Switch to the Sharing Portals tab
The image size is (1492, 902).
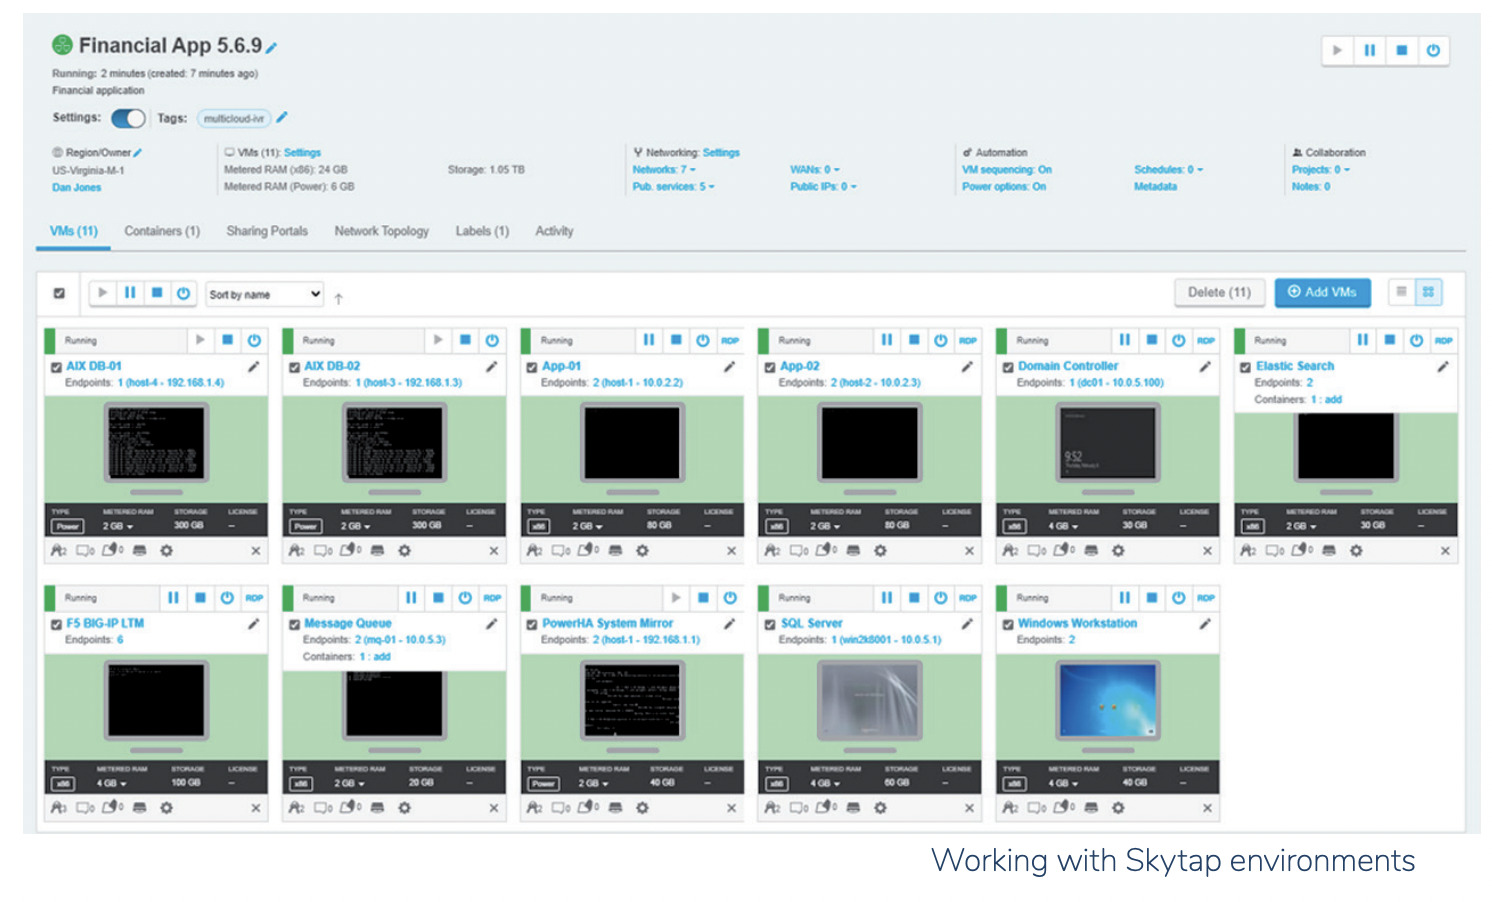267,231
